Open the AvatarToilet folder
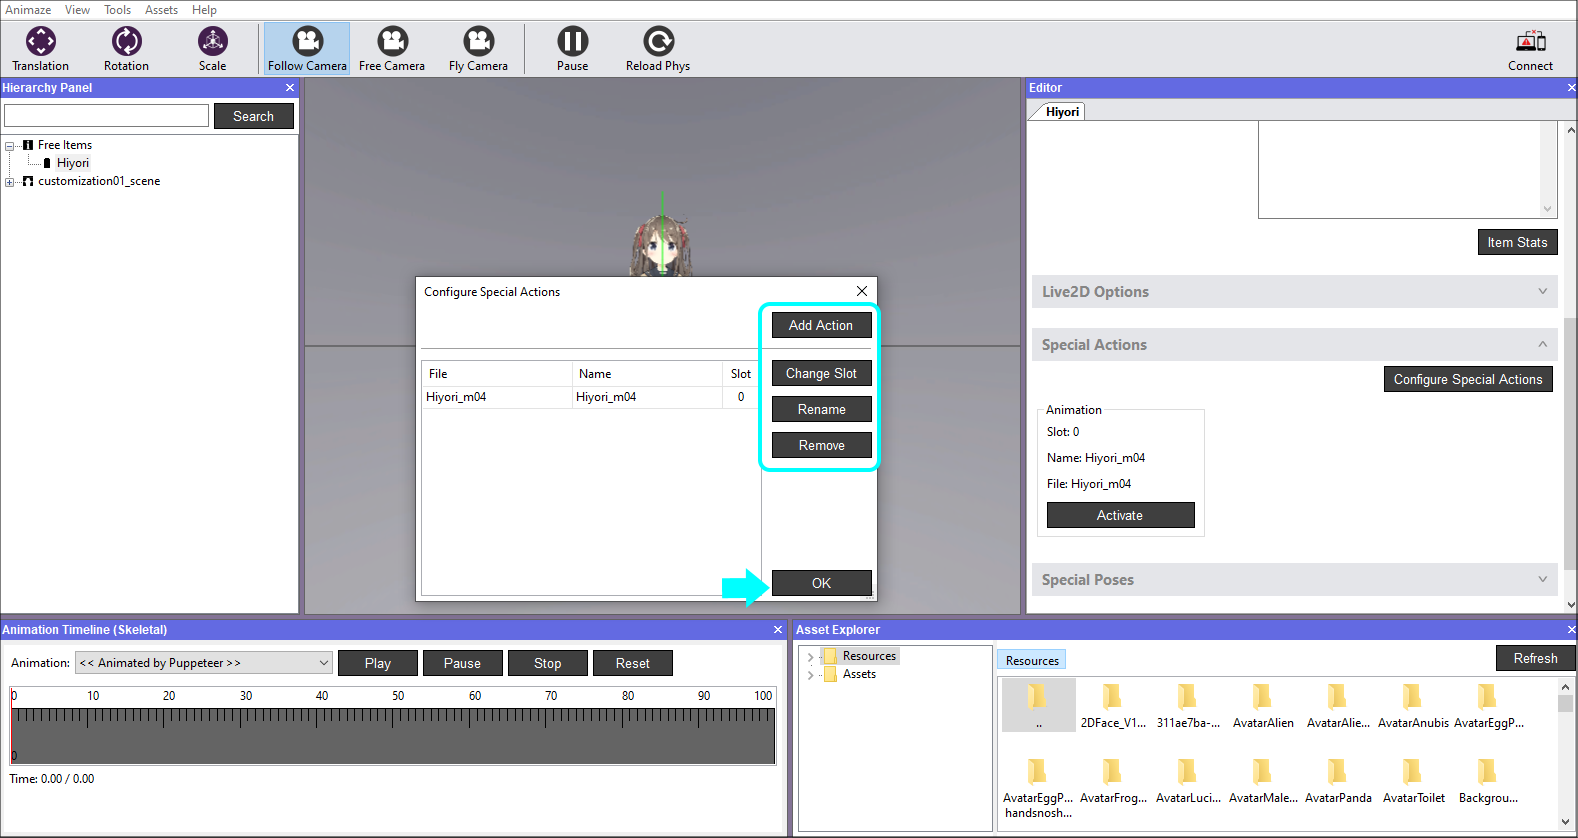The width and height of the screenshot is (1578, 838). pyautogui.click(x=1413, y=780)
